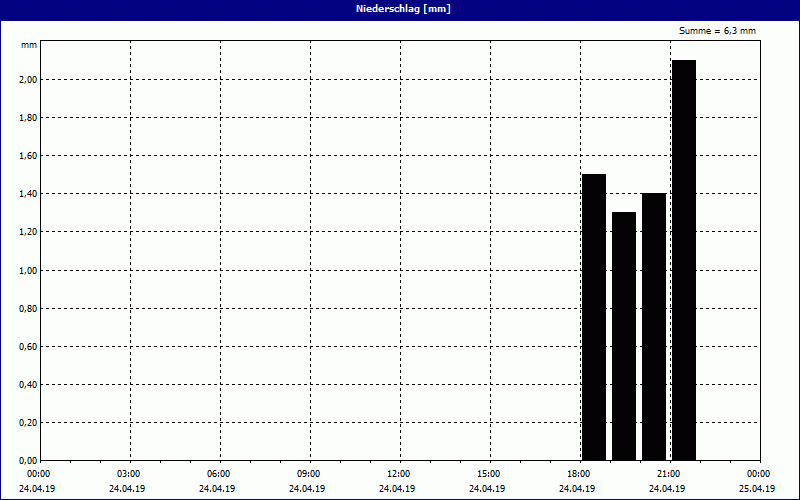The height and width of the screenshot is (500, 800).
Task: Click the 'Niederschlag [mm]' chart title
Action: [400, 9]
